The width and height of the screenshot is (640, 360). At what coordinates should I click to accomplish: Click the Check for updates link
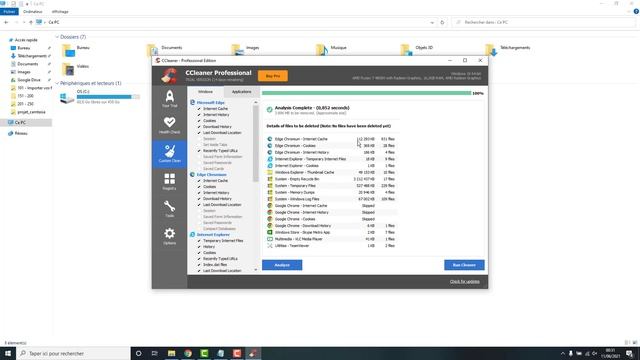(x=464, y=282)
